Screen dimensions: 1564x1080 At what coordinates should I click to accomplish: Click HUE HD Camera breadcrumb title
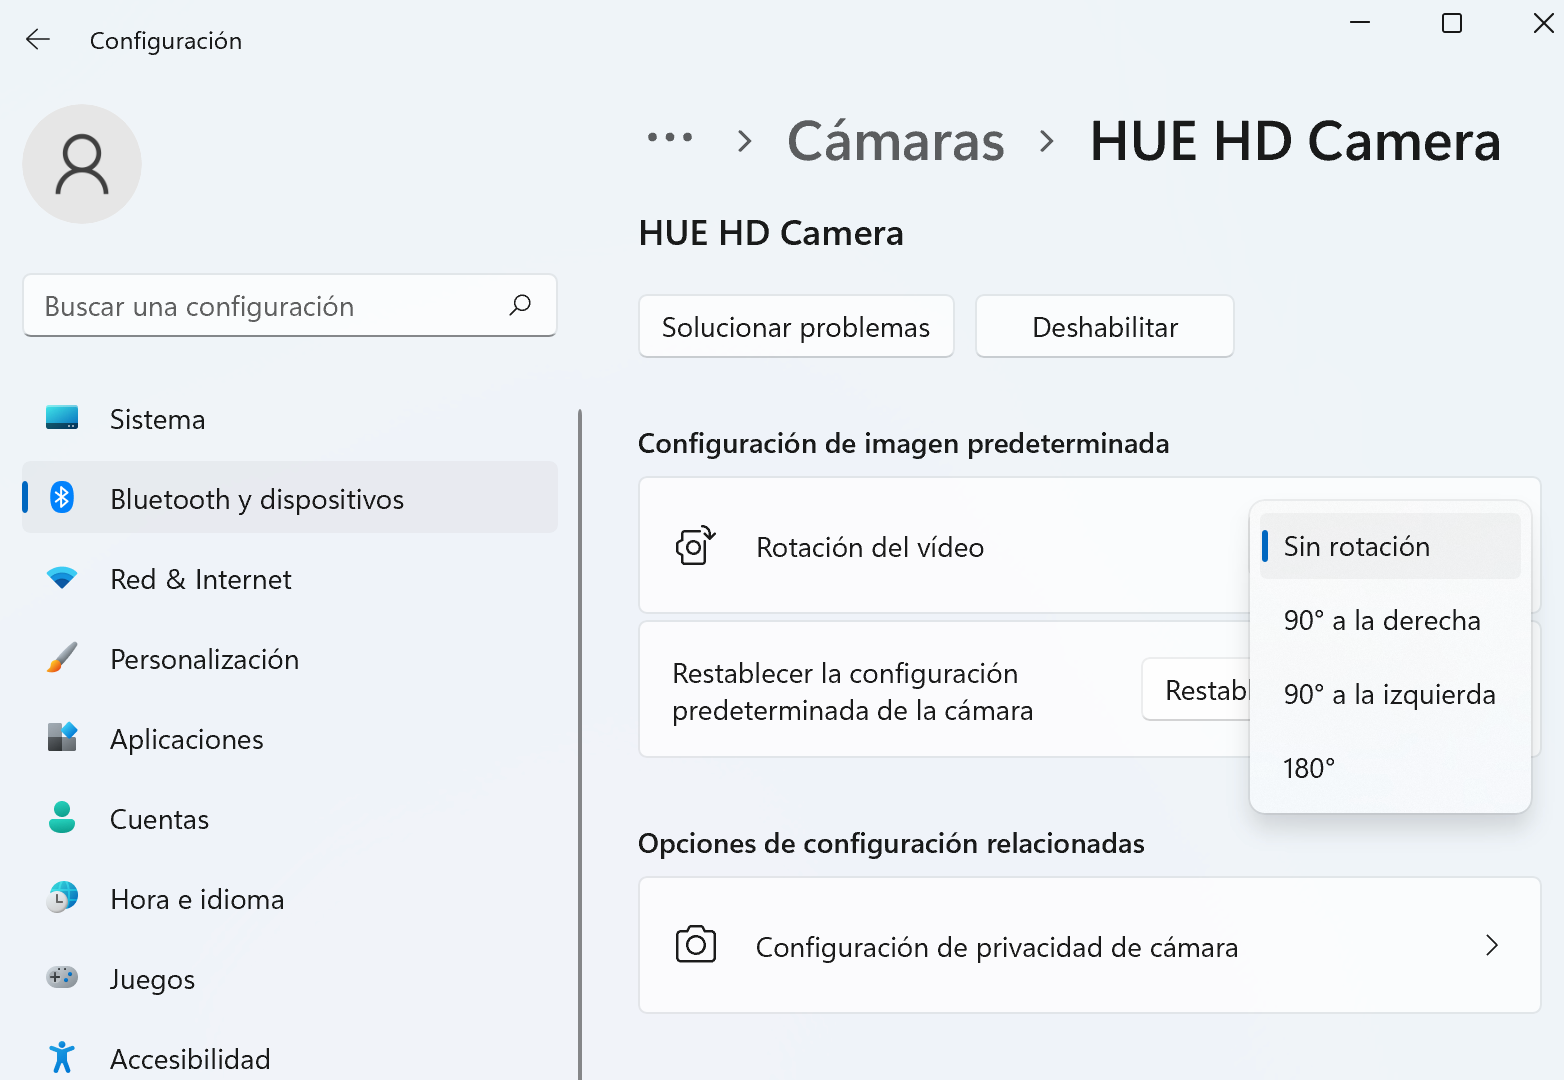pos(1295,140)
